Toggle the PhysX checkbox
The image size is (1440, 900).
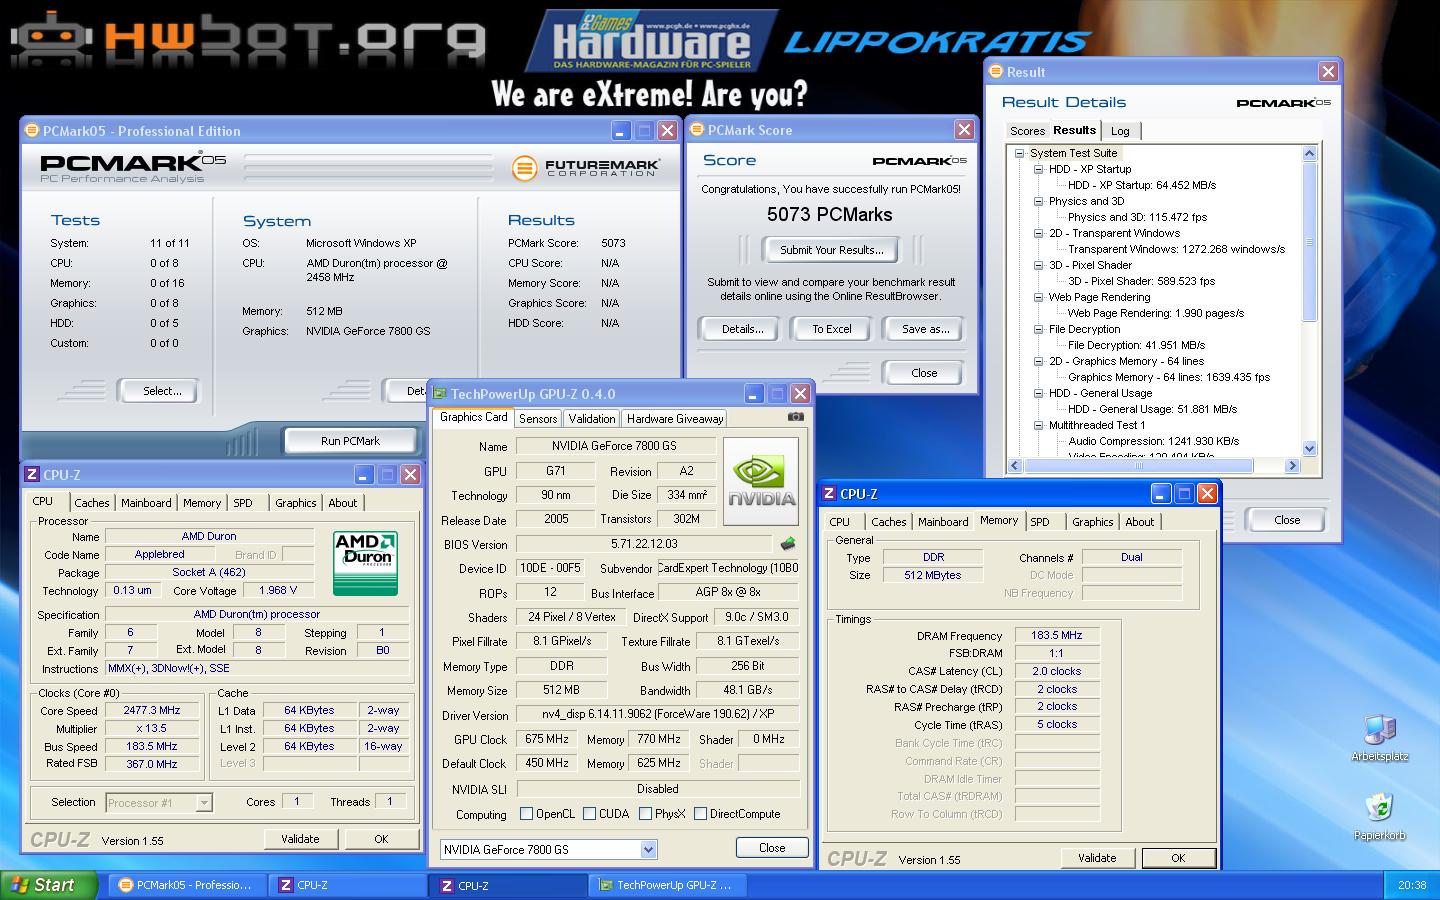click(645, 814)
